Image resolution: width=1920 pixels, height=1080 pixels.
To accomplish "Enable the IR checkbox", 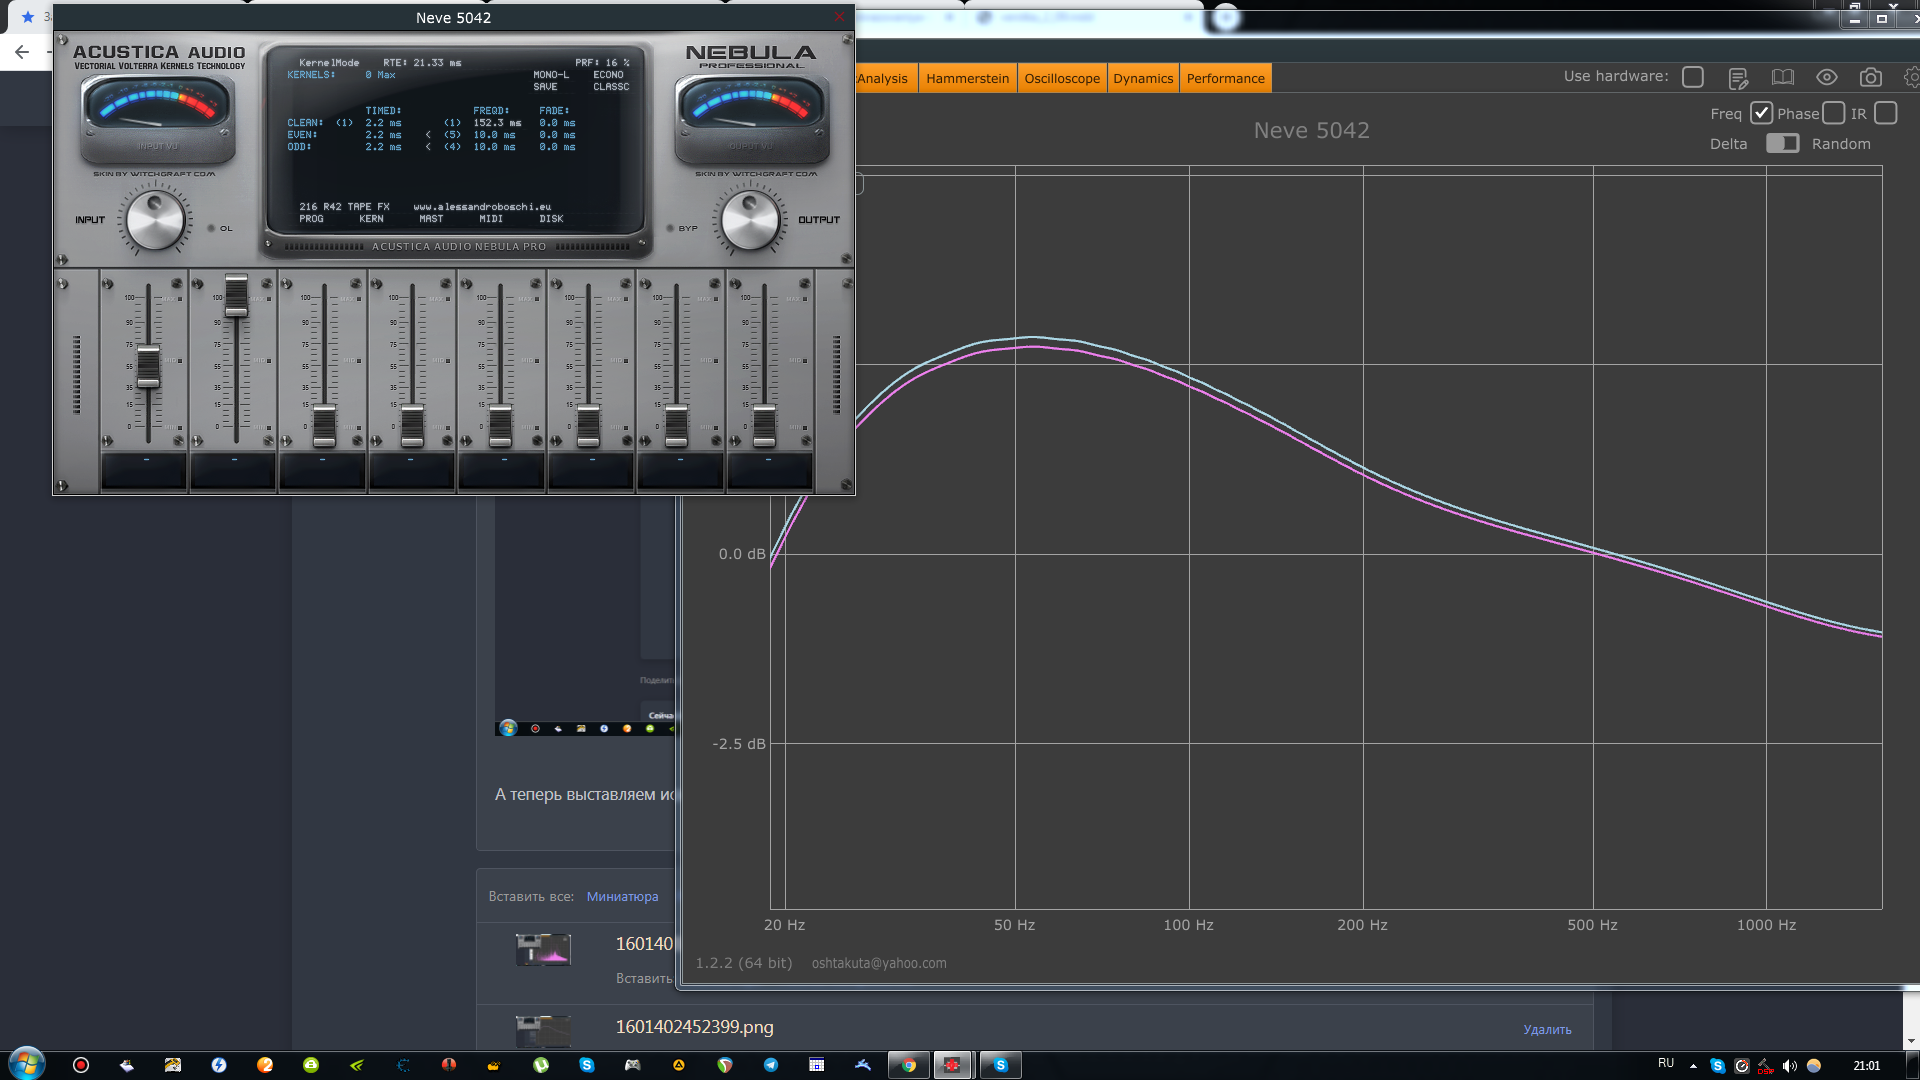I will pyautogui.click(x=1886, y=113).
